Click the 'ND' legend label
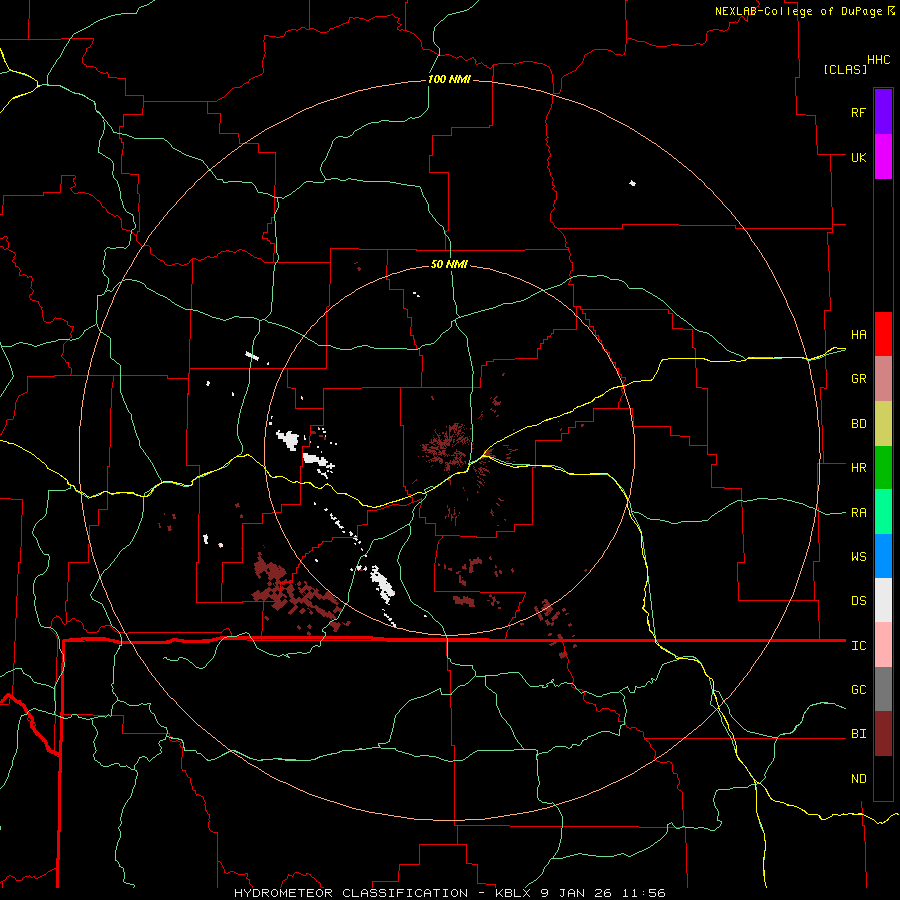 [x=859, y=779]
